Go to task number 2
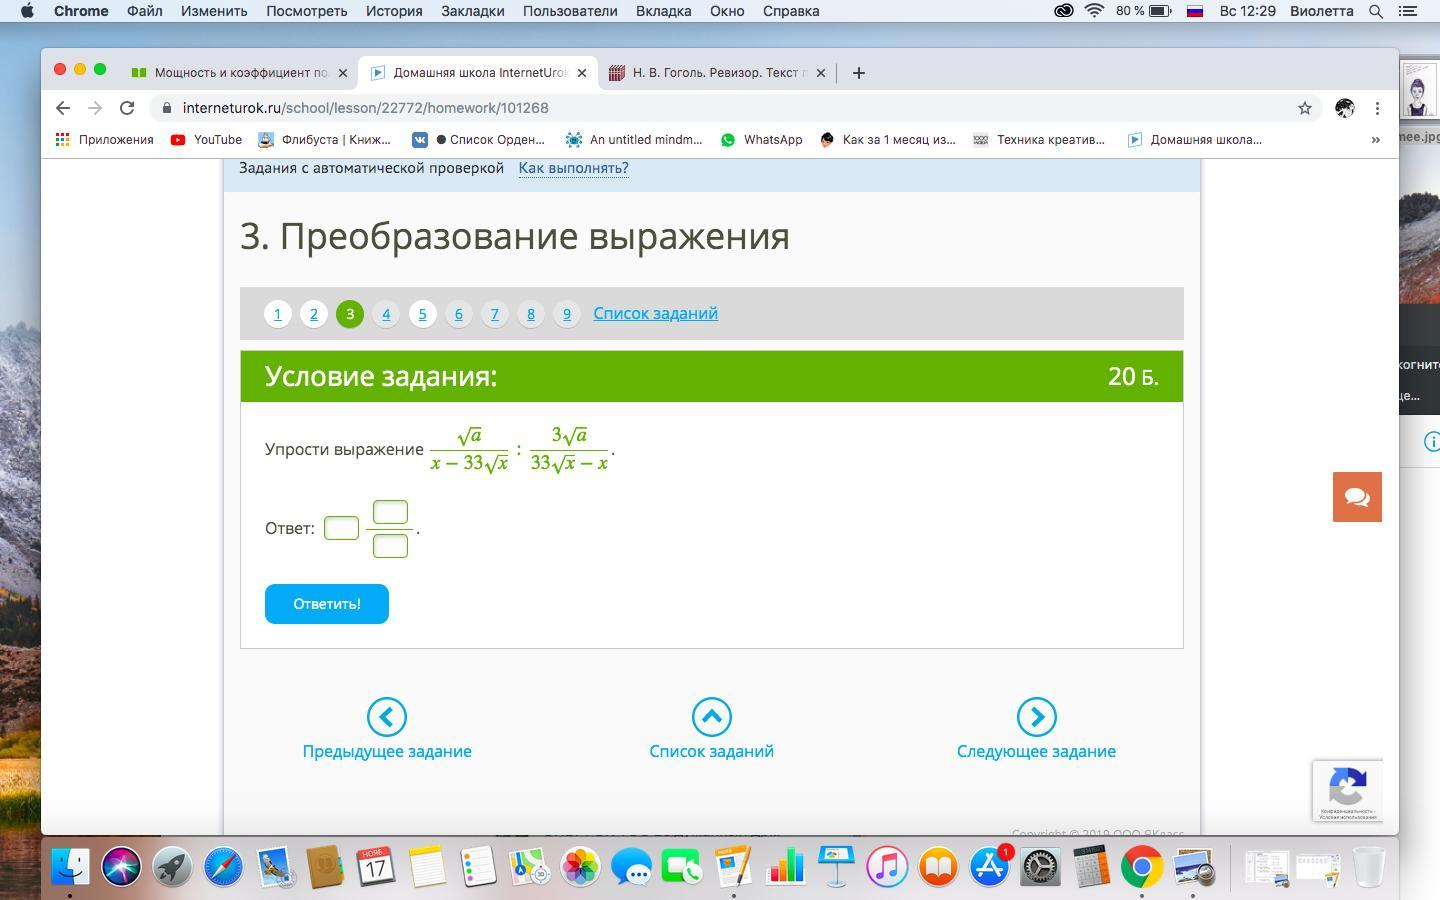 tap(314, 314)
